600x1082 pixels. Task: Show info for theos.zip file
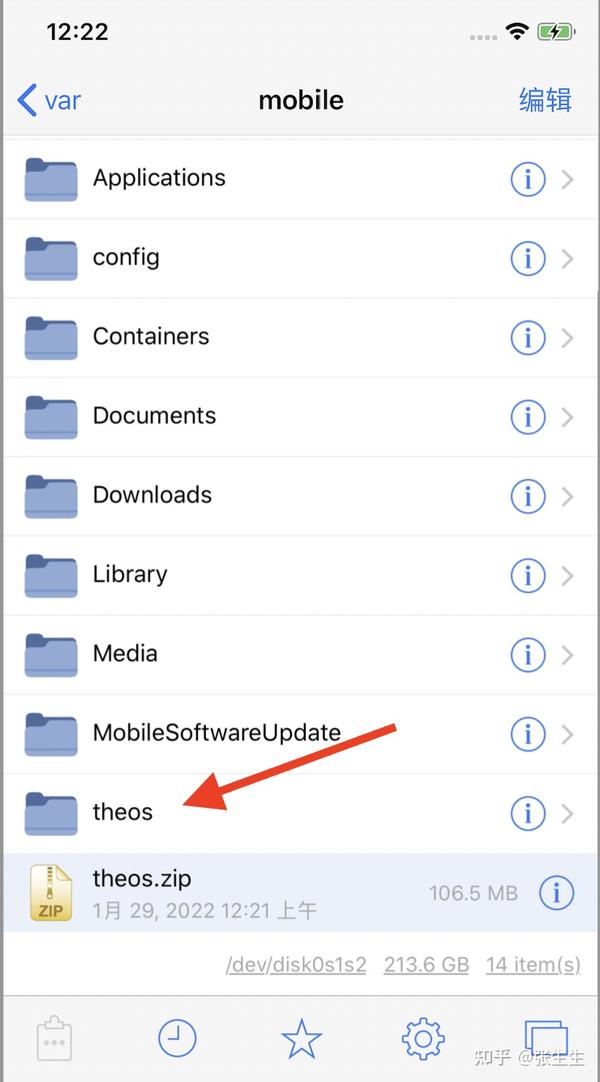(557, 893)
